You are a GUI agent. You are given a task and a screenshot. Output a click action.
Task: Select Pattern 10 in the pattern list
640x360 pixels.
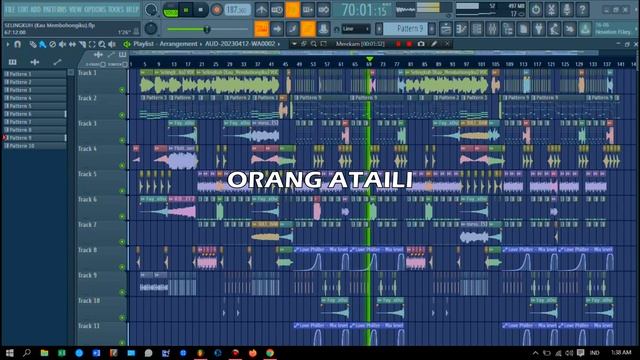tap(35, 146)
